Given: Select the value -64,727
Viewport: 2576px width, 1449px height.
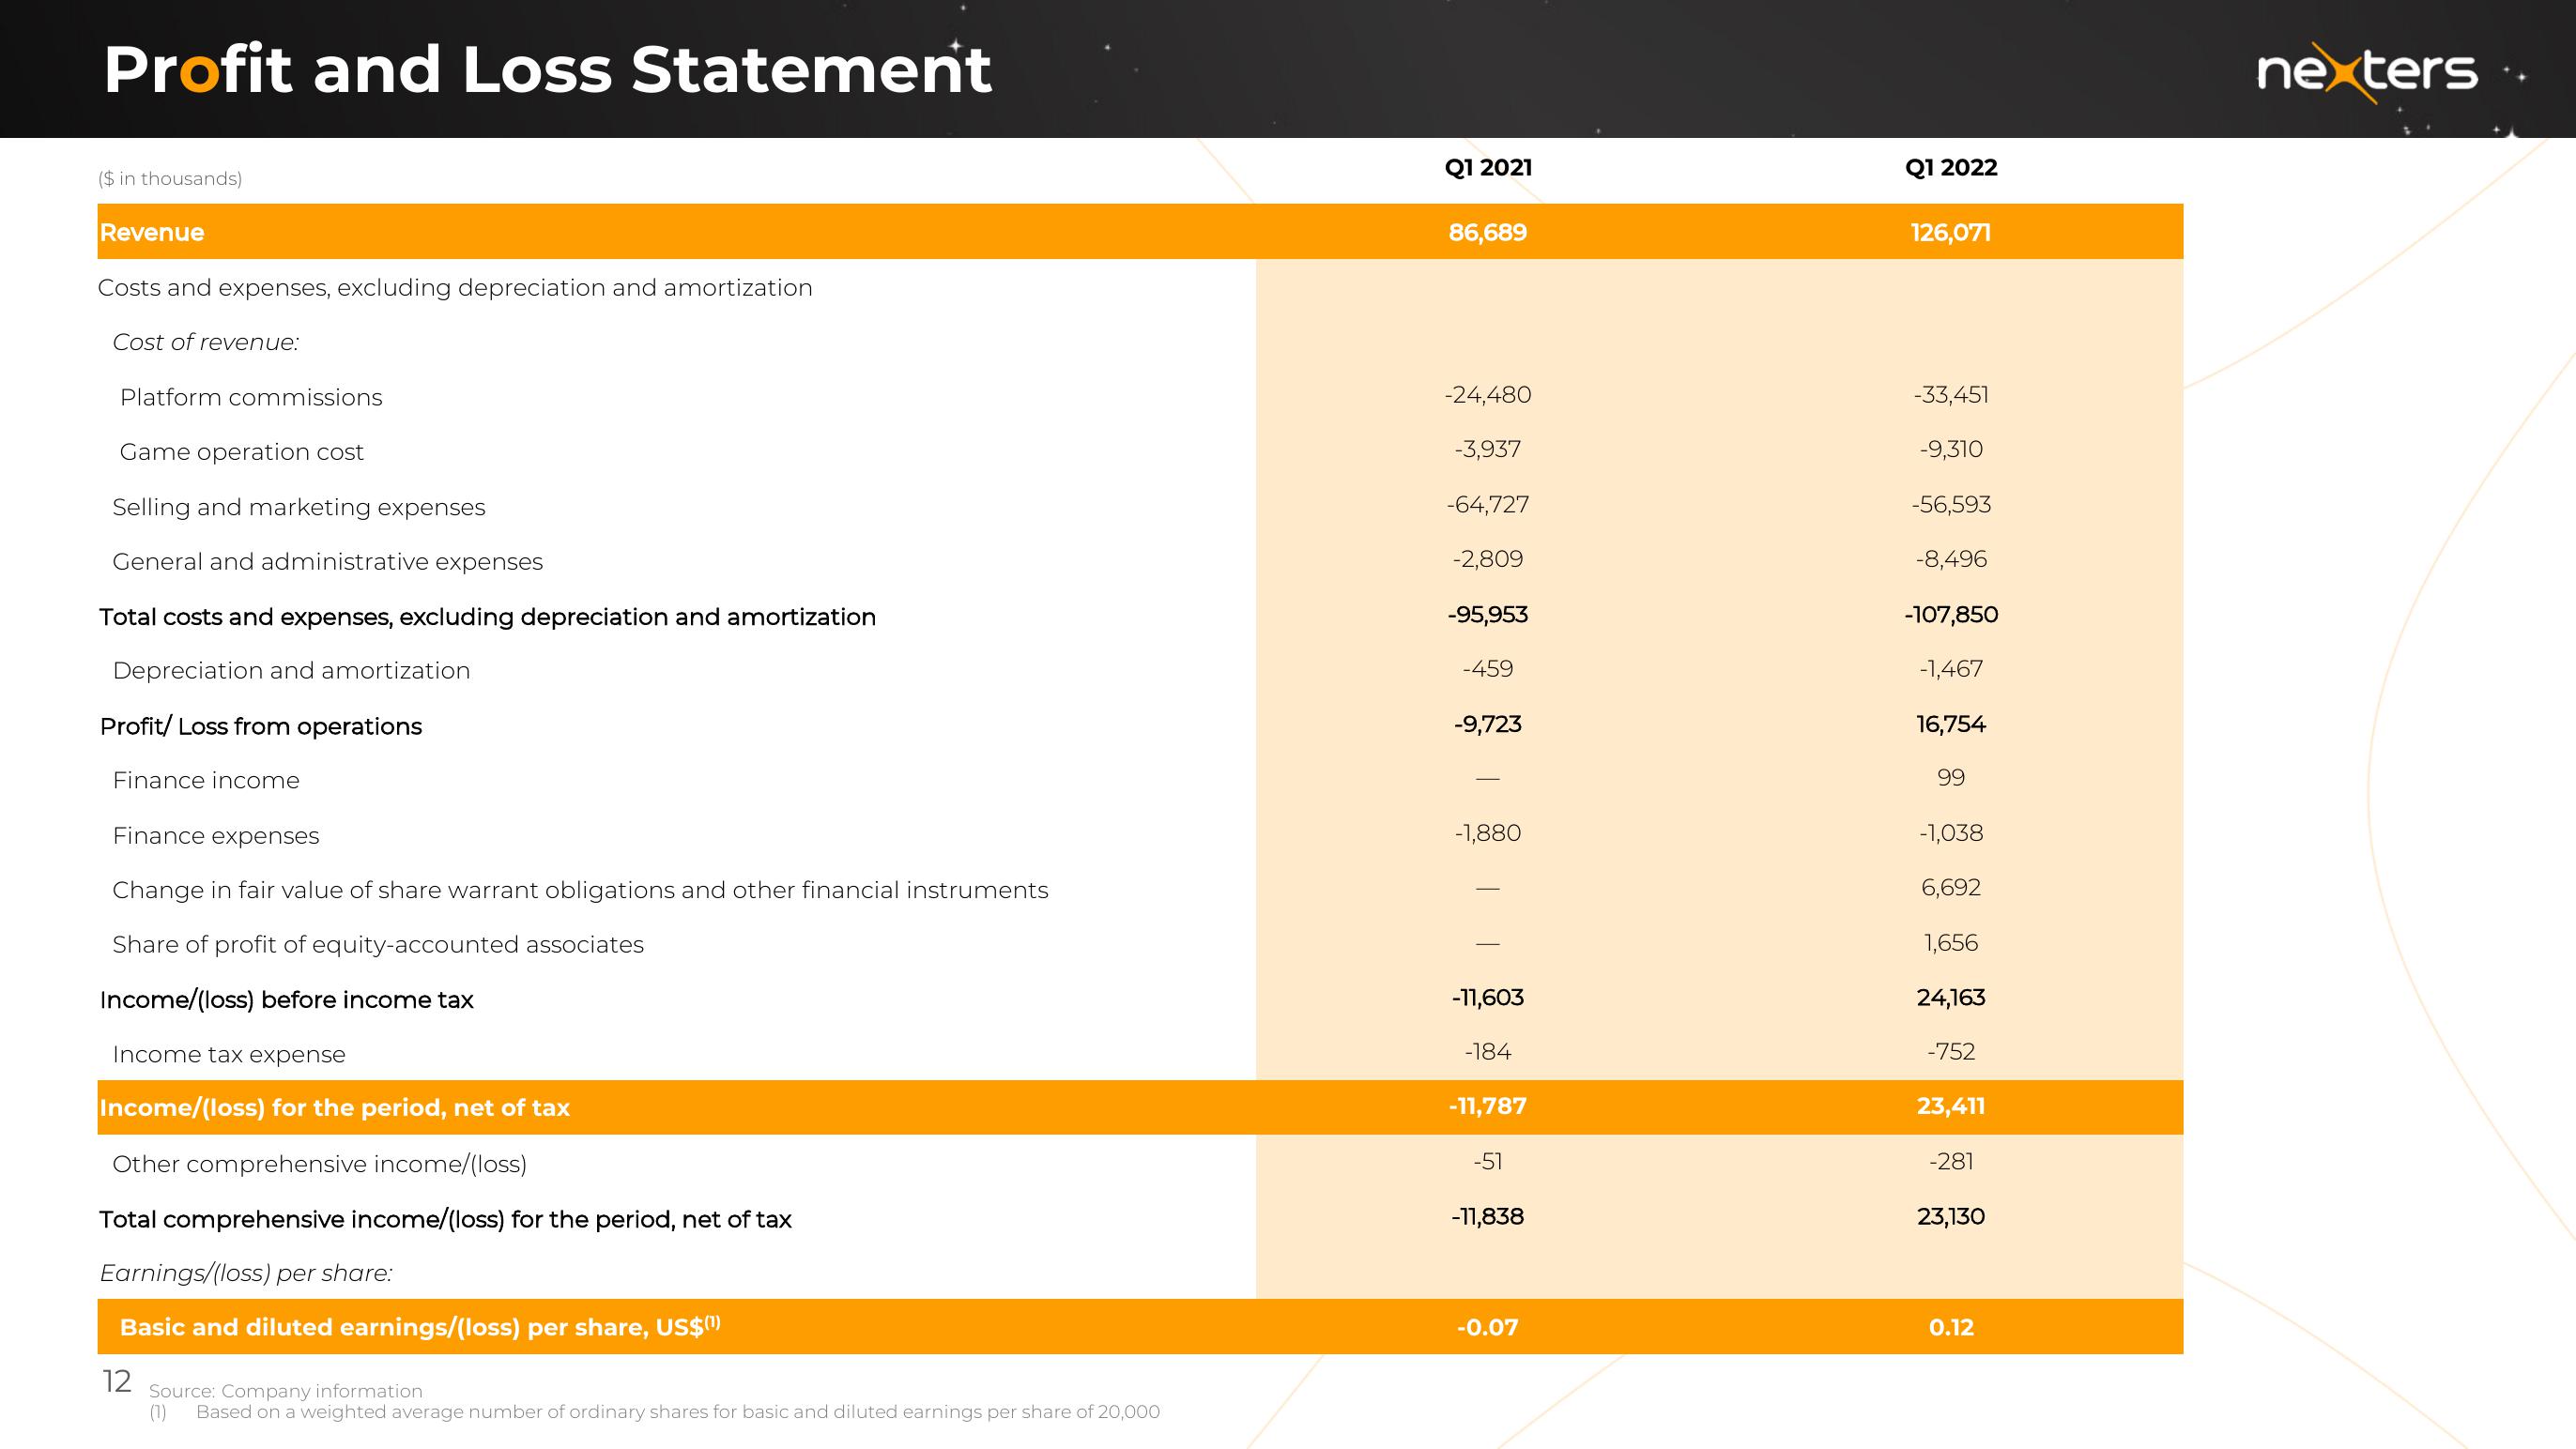Looking at the screenshot, I should pyautogui.click(x=1488, y=505).
